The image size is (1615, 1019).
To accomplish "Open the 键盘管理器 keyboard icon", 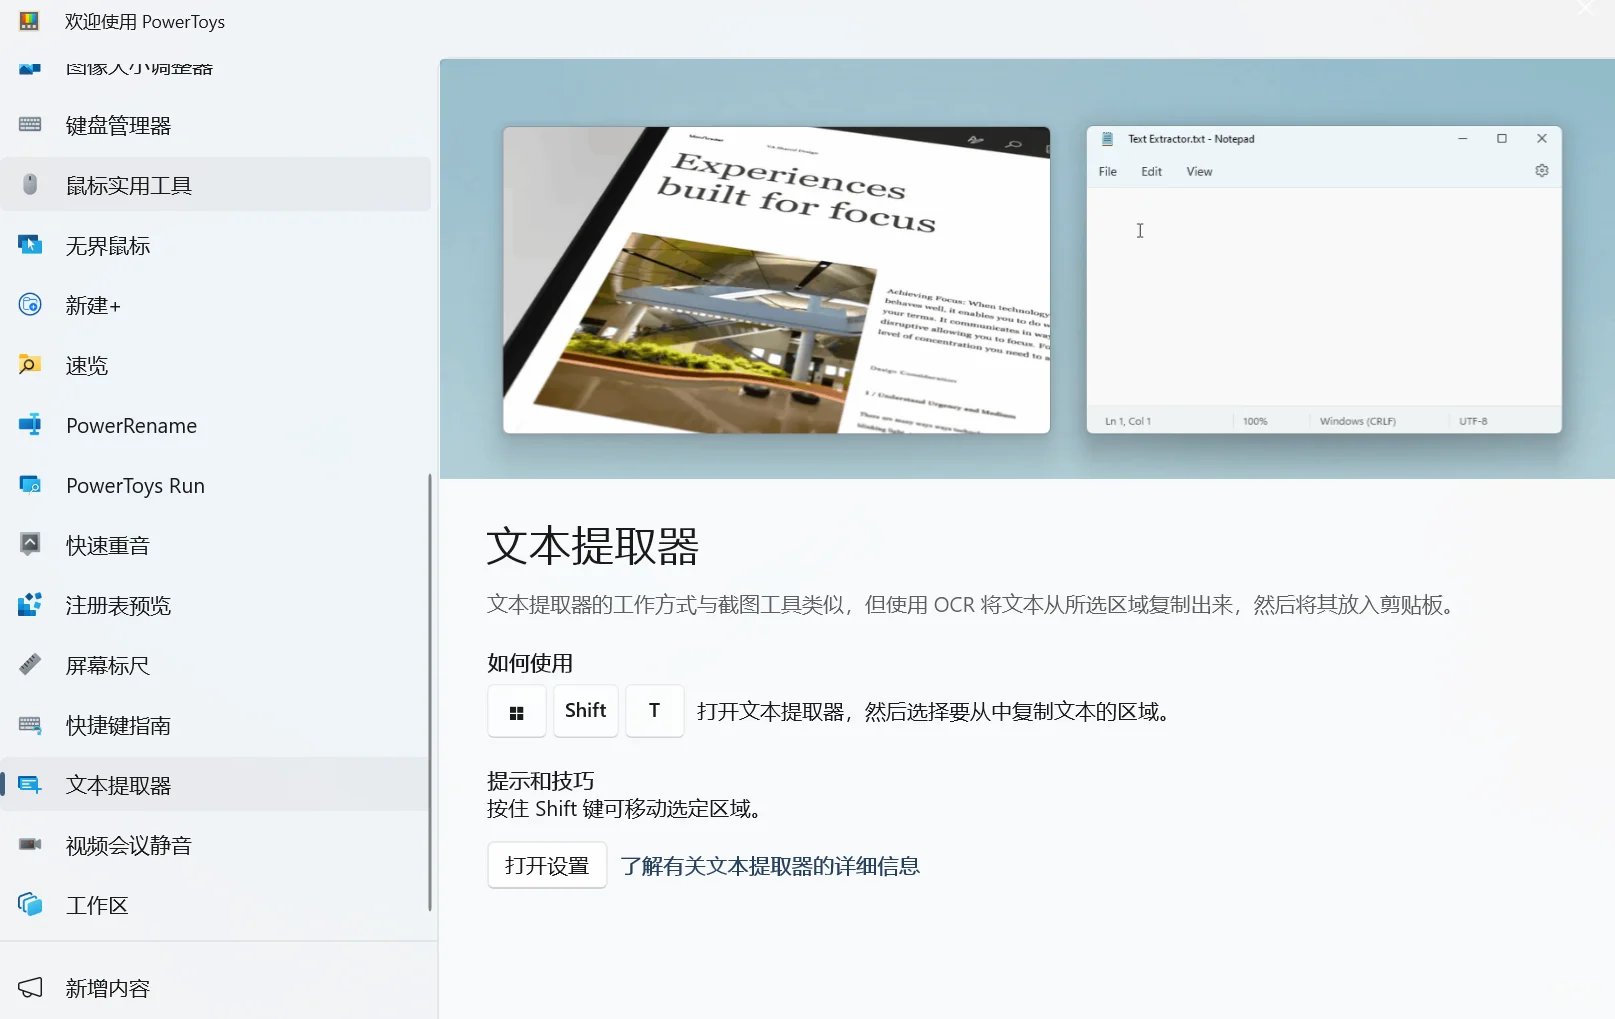I will (30, 125).
